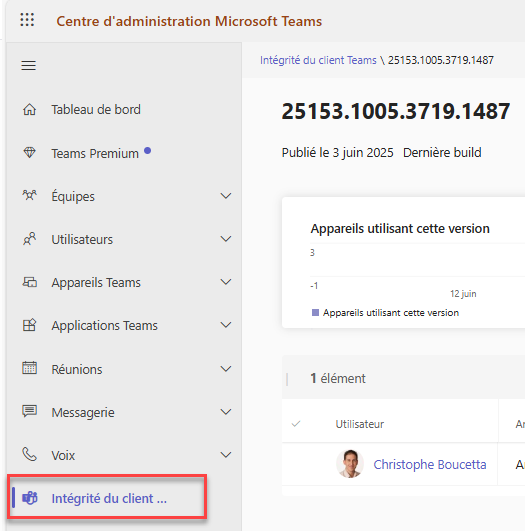Expand the Messagerie section chevron
The image size is (525, 531).
click(226, 412)
